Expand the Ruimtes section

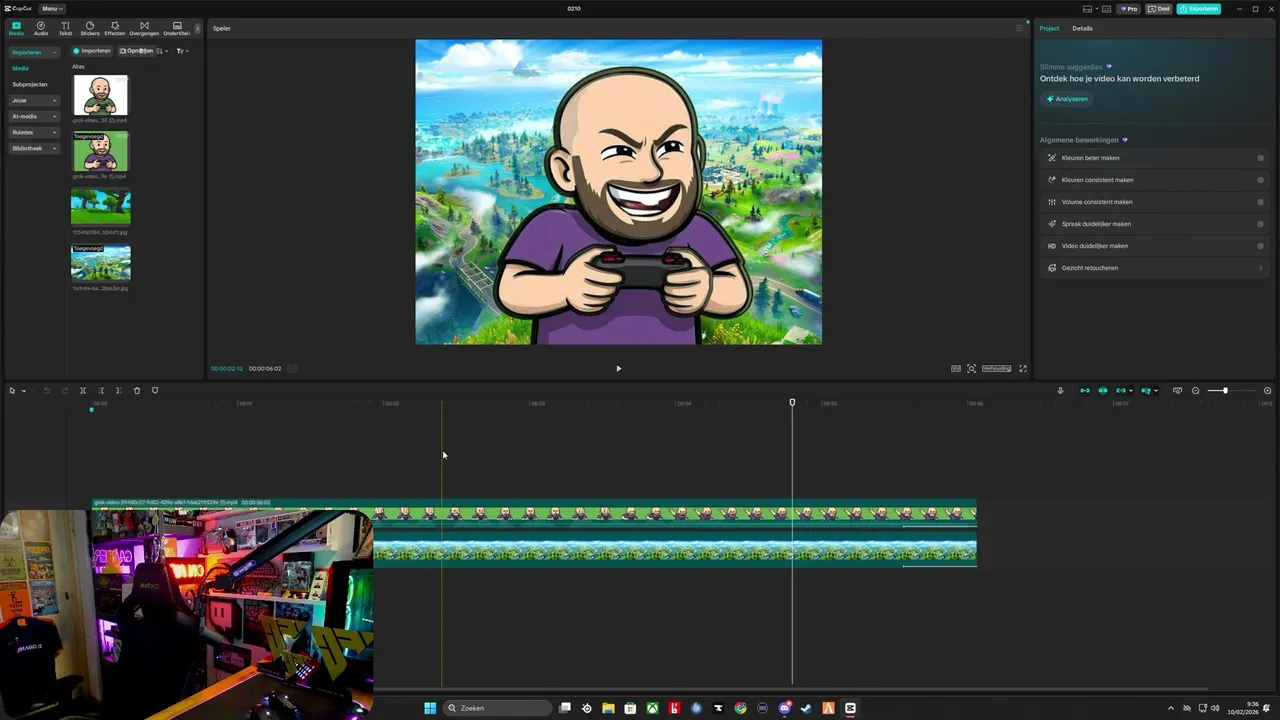click(x=33, y=132)
